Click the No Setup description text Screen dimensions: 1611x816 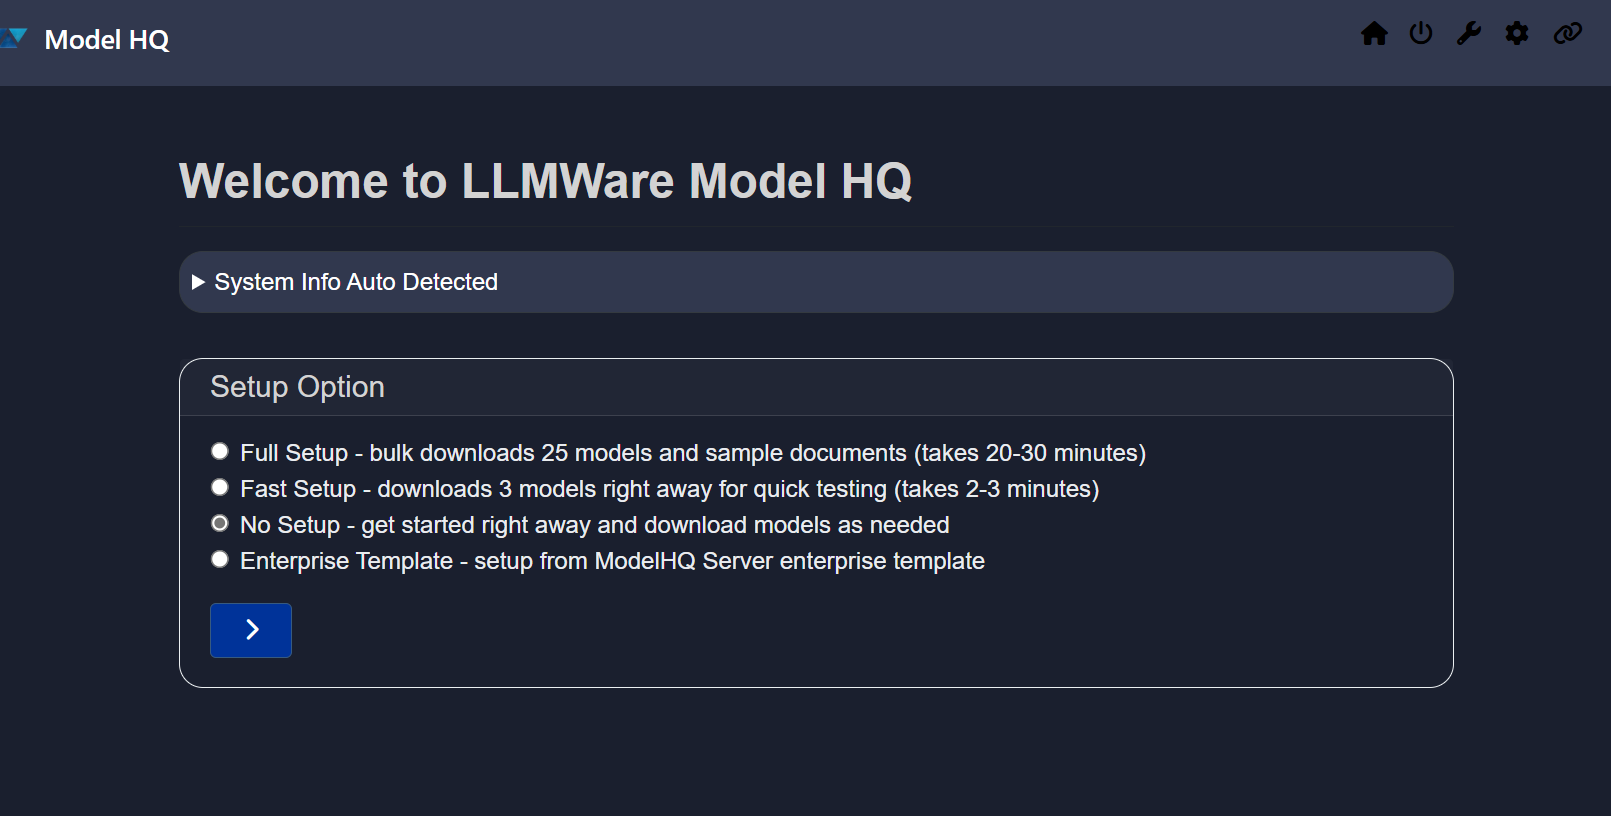coord(594,525)
